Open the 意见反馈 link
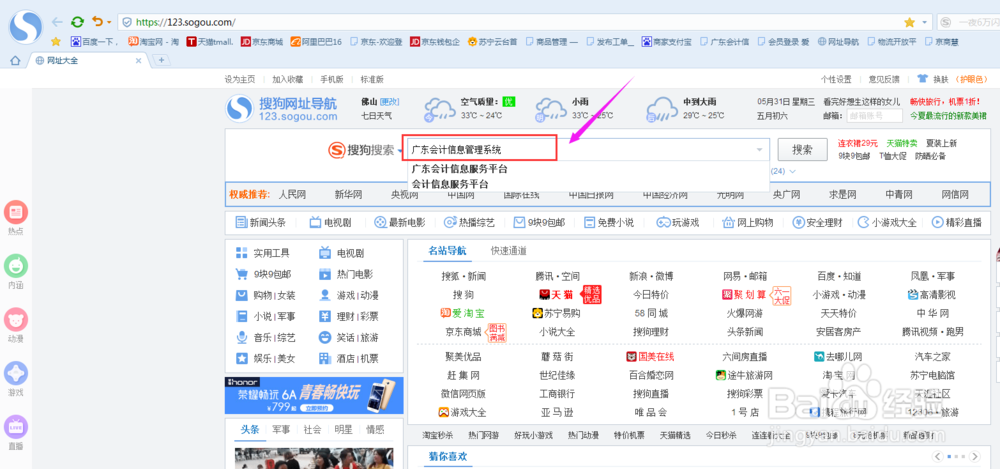 coord(884,80)
